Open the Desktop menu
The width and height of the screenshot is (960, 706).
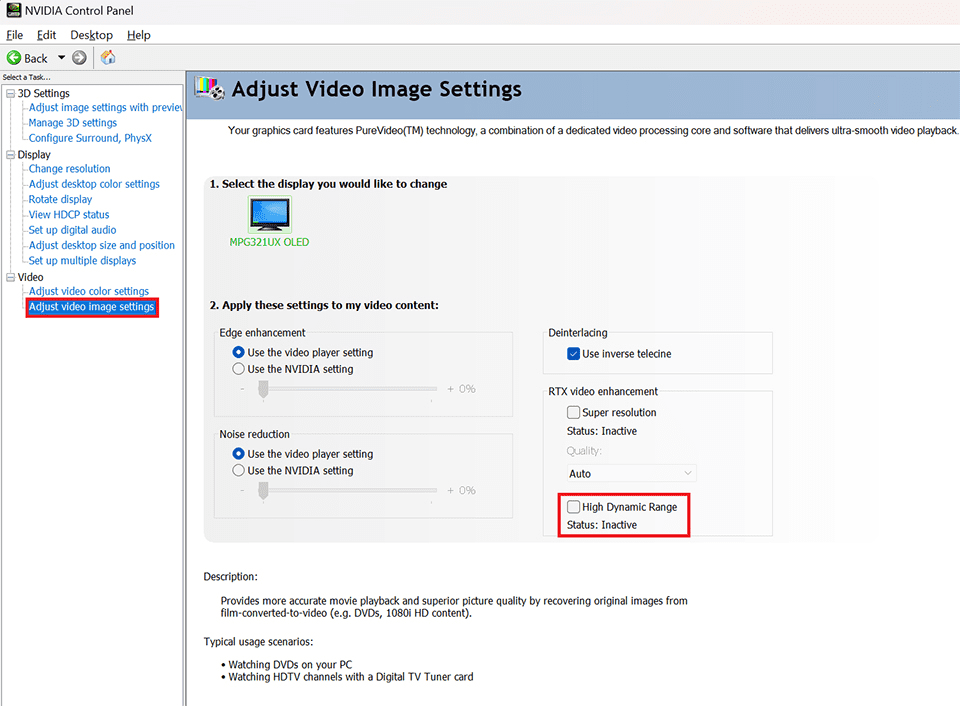pos(91,35)
